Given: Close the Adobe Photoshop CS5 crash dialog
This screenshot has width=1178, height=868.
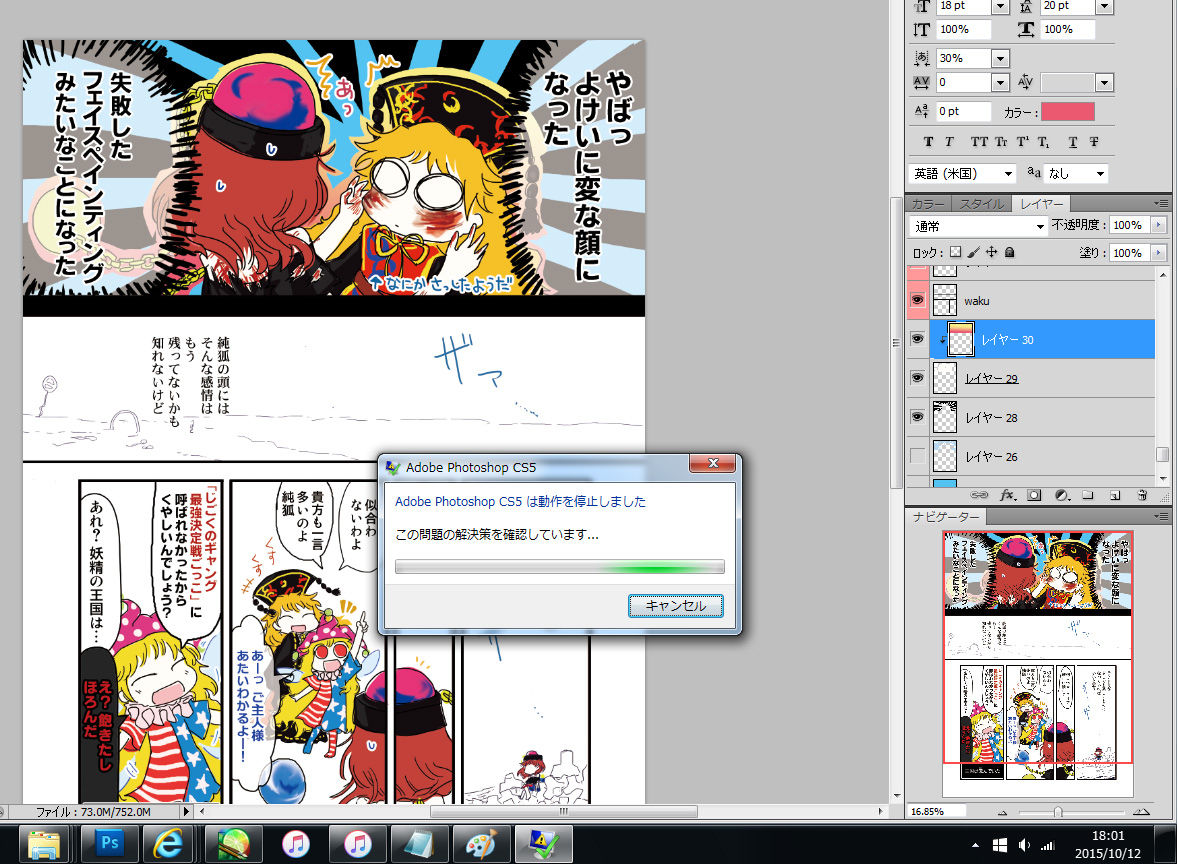Looking at the screenshot, I should 713,464.
